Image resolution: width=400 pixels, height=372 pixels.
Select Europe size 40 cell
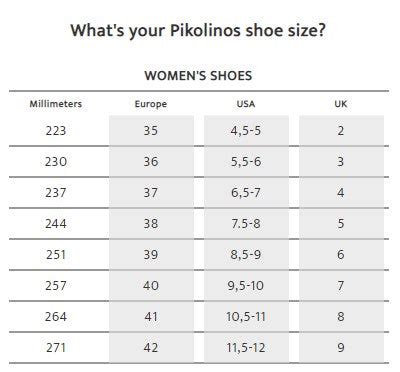coord(151,286)
